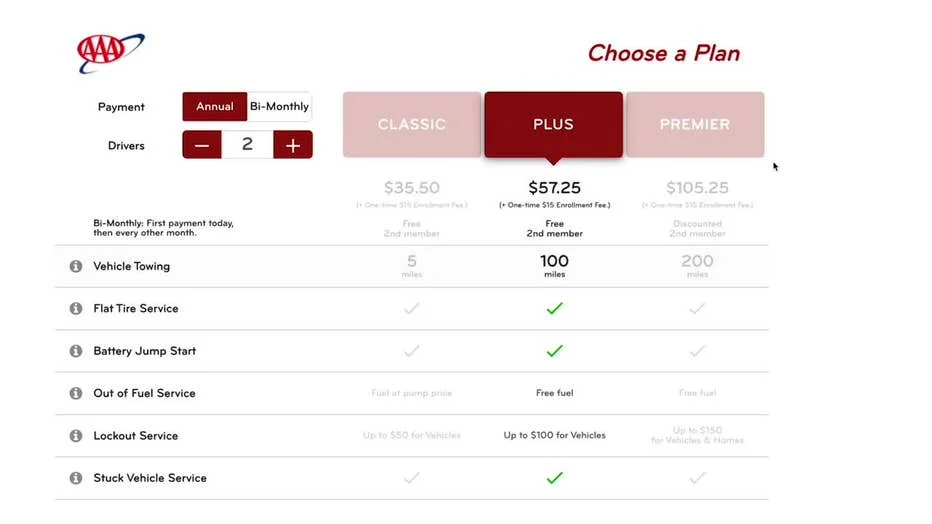The image size is (932, 524).
Task: Switch payment to Bi-Monthly
Action: 279,107
